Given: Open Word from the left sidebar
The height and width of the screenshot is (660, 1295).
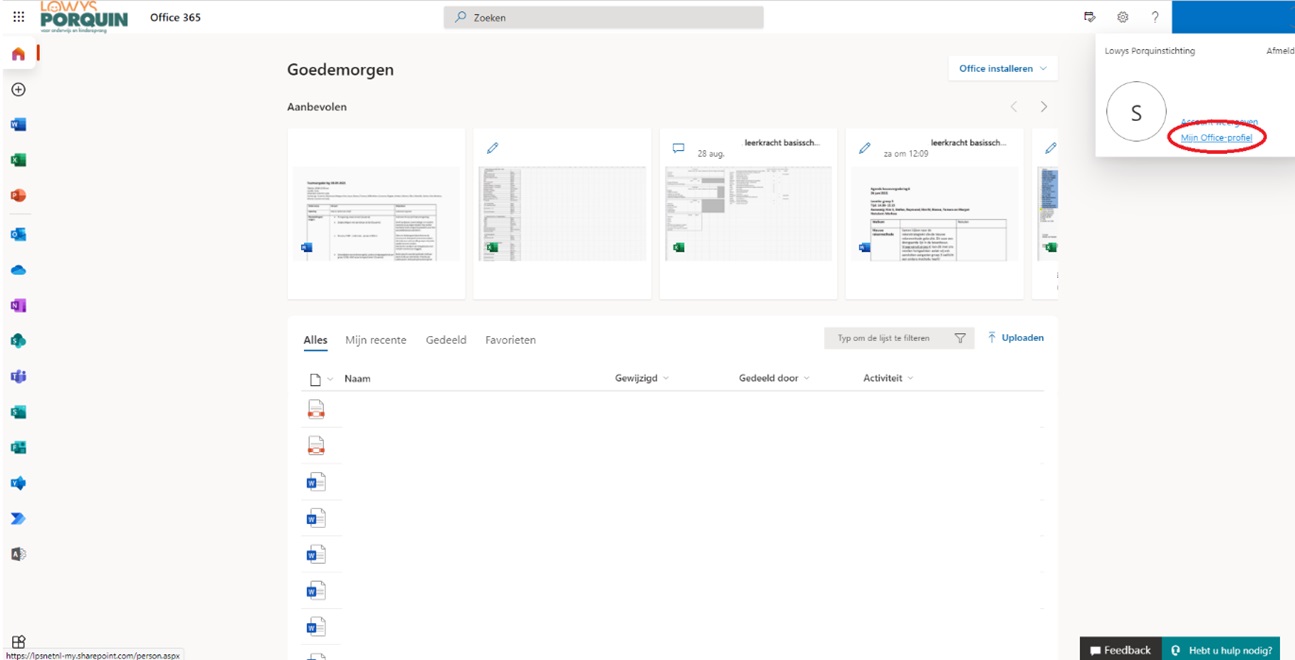Looking at the screenshot, I should click(18, 125).
